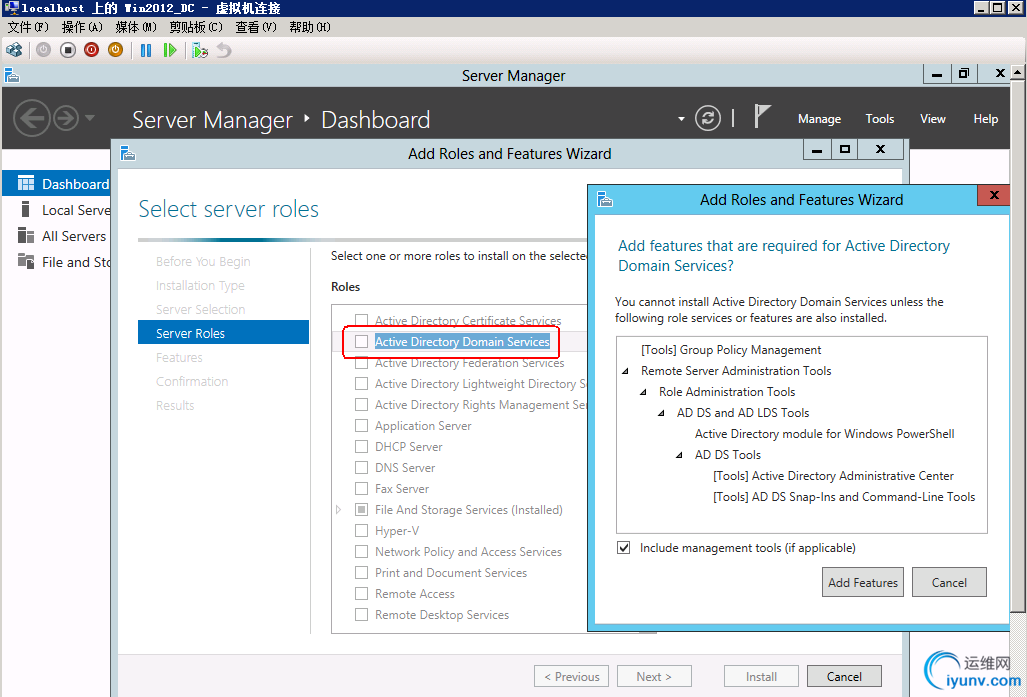Image resolution: width=1027 pixels, height=697 pixels.
Task: Open the notifications flag
Action: (761, 117)
